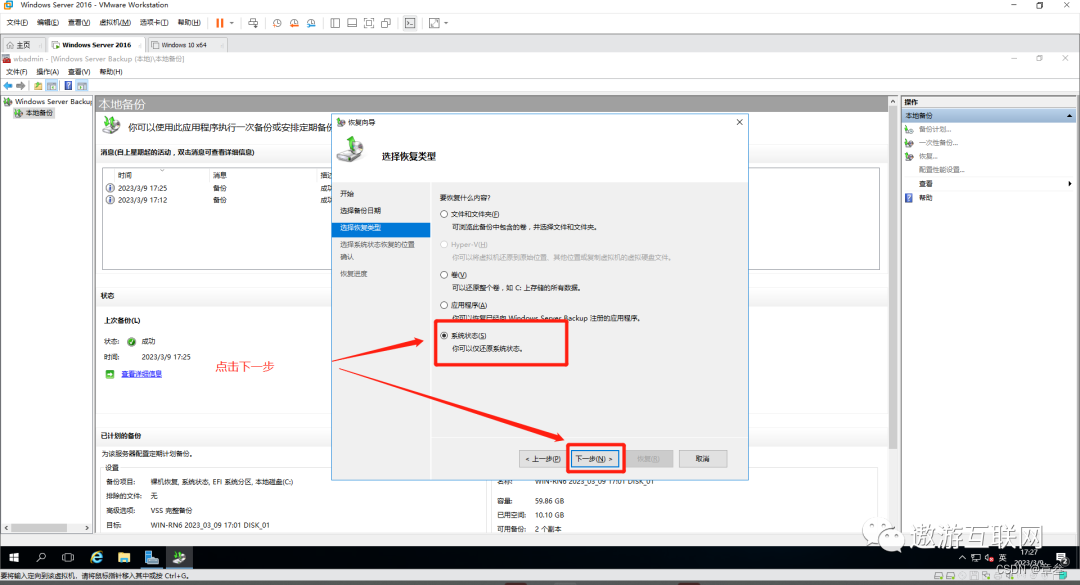Click the horizontal scrollbar under the tree pane
Viewport: 1080px width, 585px height.
point(39,528)
